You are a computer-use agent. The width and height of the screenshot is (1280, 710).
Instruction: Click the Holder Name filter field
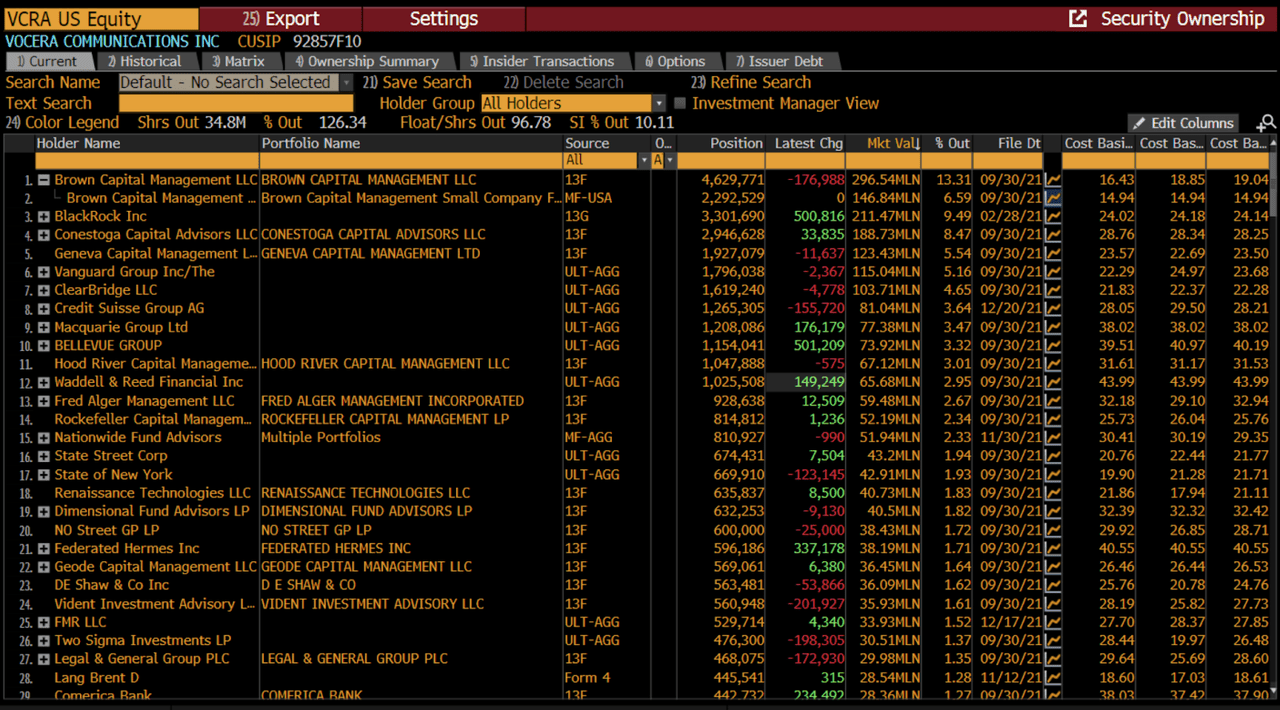coord(146,160)
